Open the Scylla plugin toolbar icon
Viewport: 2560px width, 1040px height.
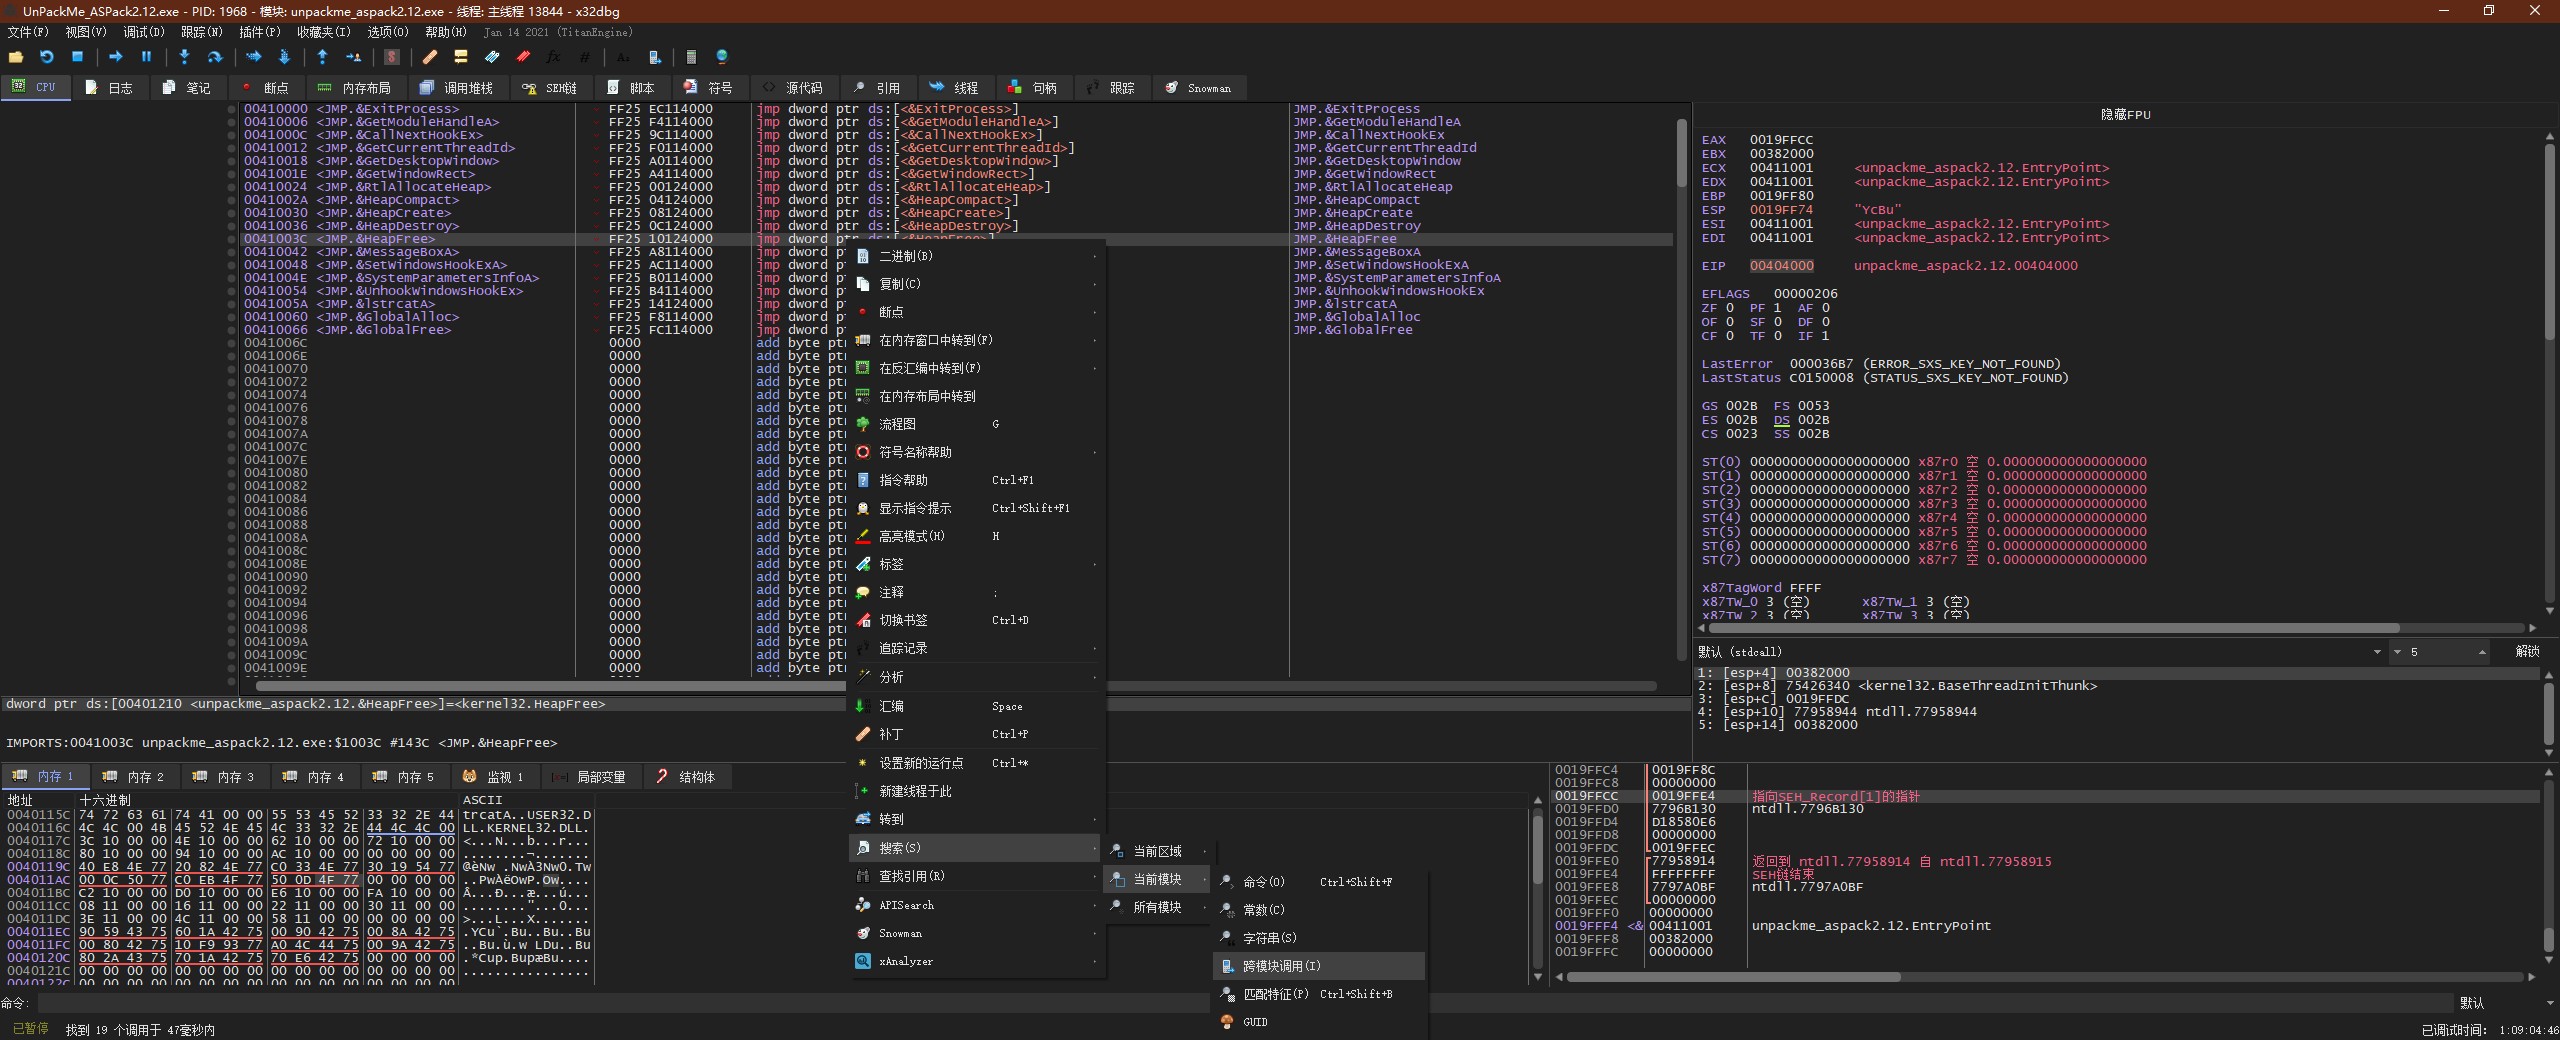point(392,57)
